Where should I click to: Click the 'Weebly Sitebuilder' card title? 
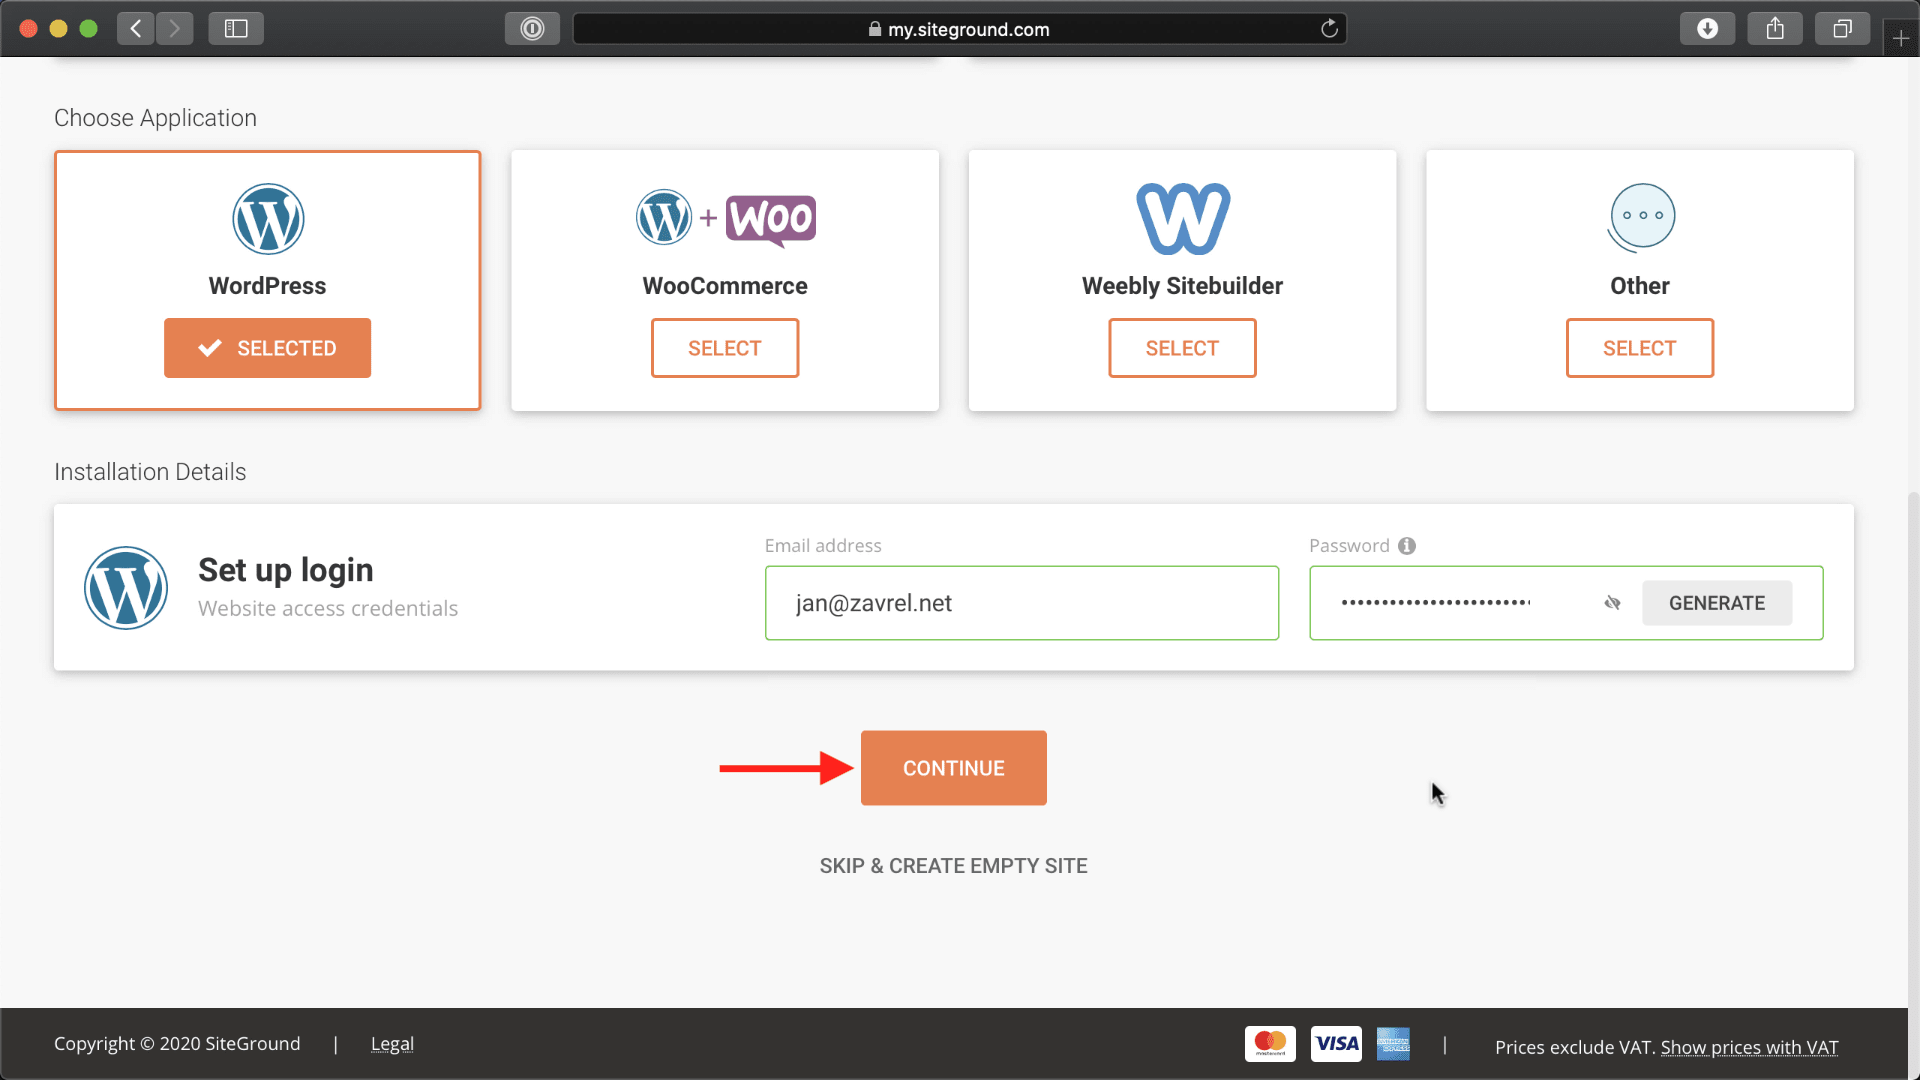click(x=1182, y=286)
